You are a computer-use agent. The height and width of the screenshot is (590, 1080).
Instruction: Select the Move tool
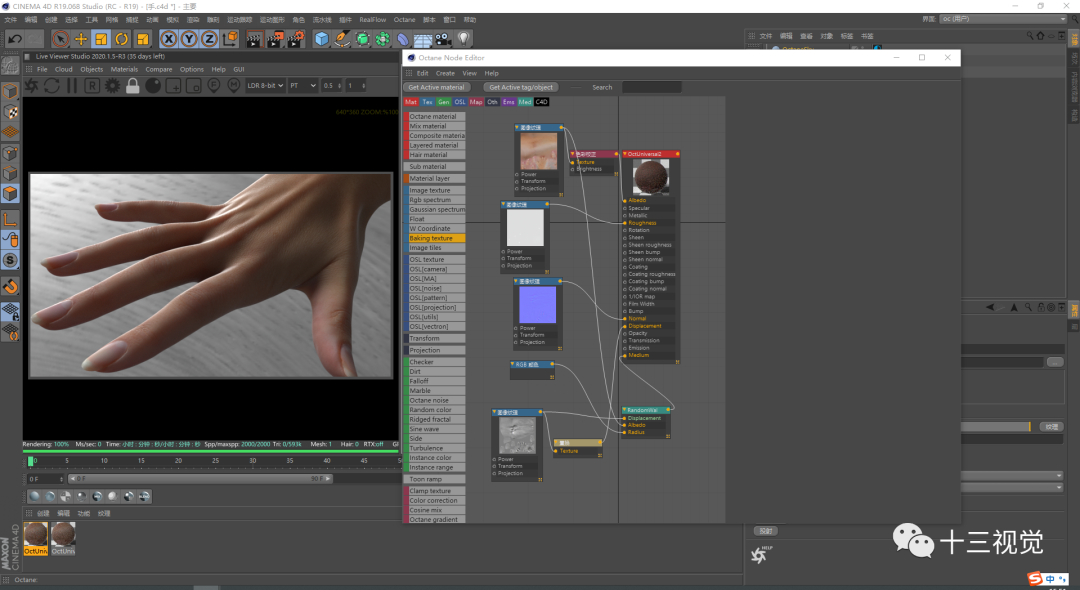point(81,39)
